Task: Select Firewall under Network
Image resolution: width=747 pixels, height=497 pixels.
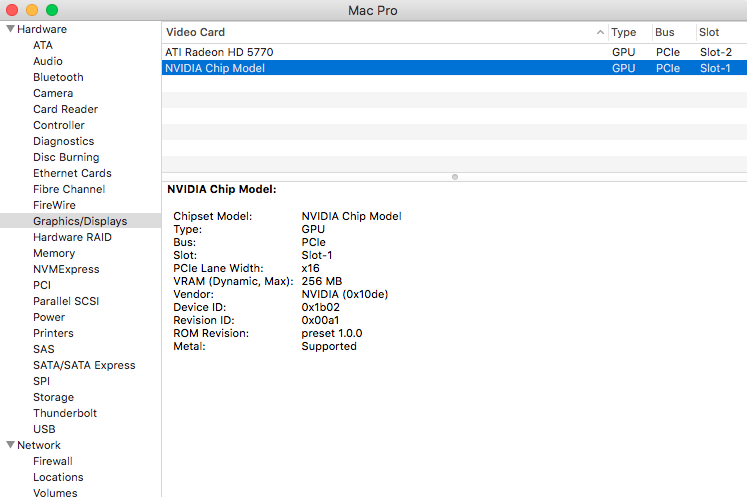Action: [x=53, y=461]
